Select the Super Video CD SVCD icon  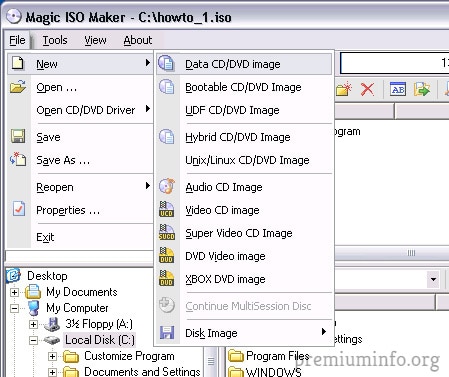166,232
